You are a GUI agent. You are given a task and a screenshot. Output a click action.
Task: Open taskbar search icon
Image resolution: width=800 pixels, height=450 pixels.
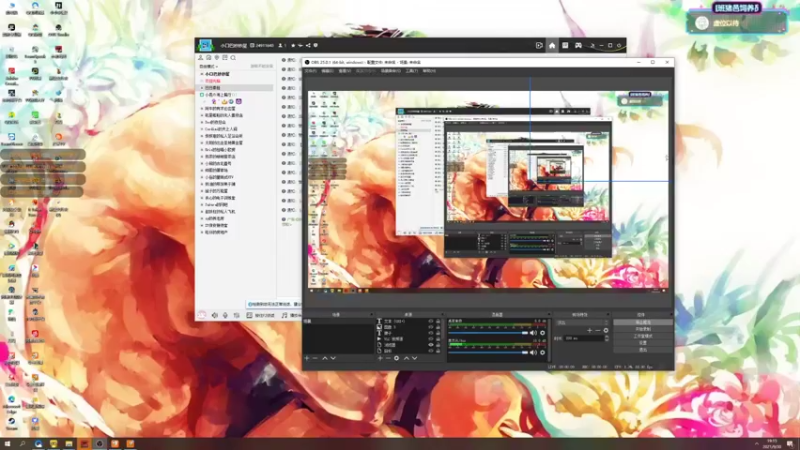tap(22, 443)
